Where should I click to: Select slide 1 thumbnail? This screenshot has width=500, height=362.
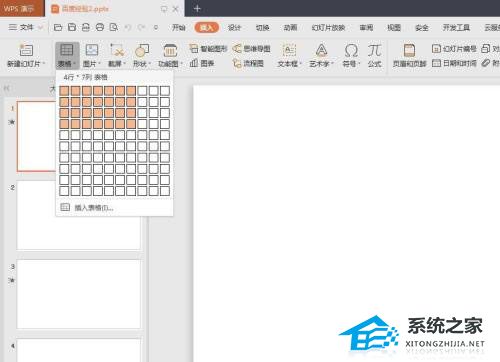coord(36,136)
